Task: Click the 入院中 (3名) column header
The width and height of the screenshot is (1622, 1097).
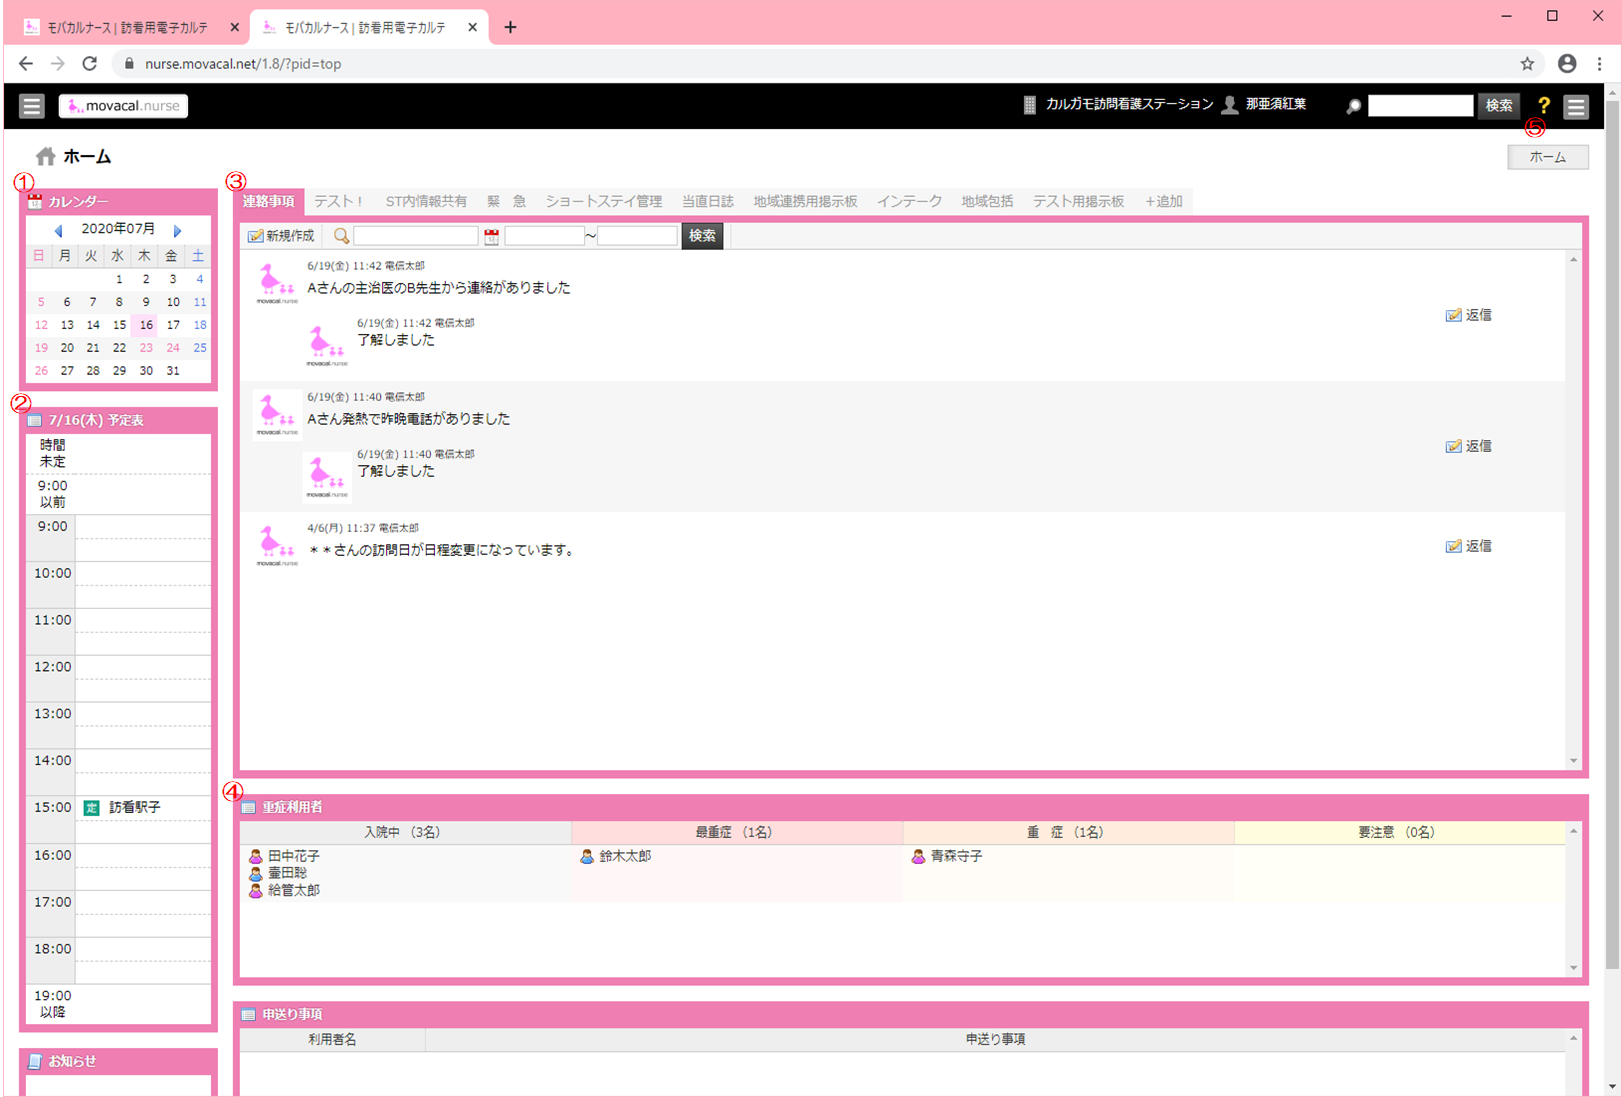Action: 406,833
